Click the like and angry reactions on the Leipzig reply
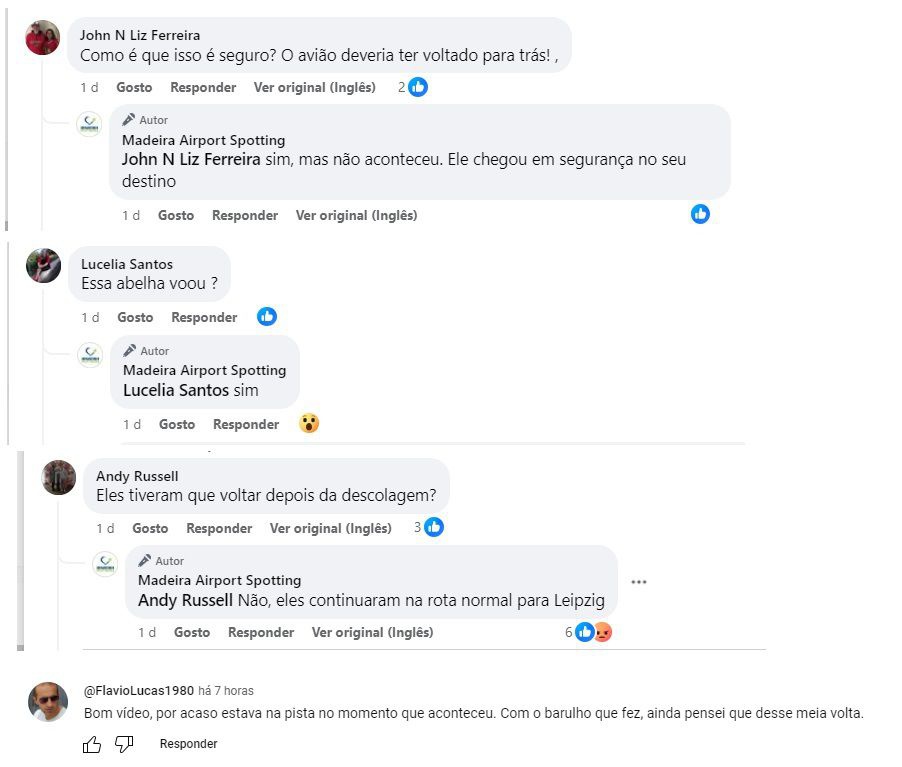The height and width of the screenshot is (767, 902). [x=593, y=632]
